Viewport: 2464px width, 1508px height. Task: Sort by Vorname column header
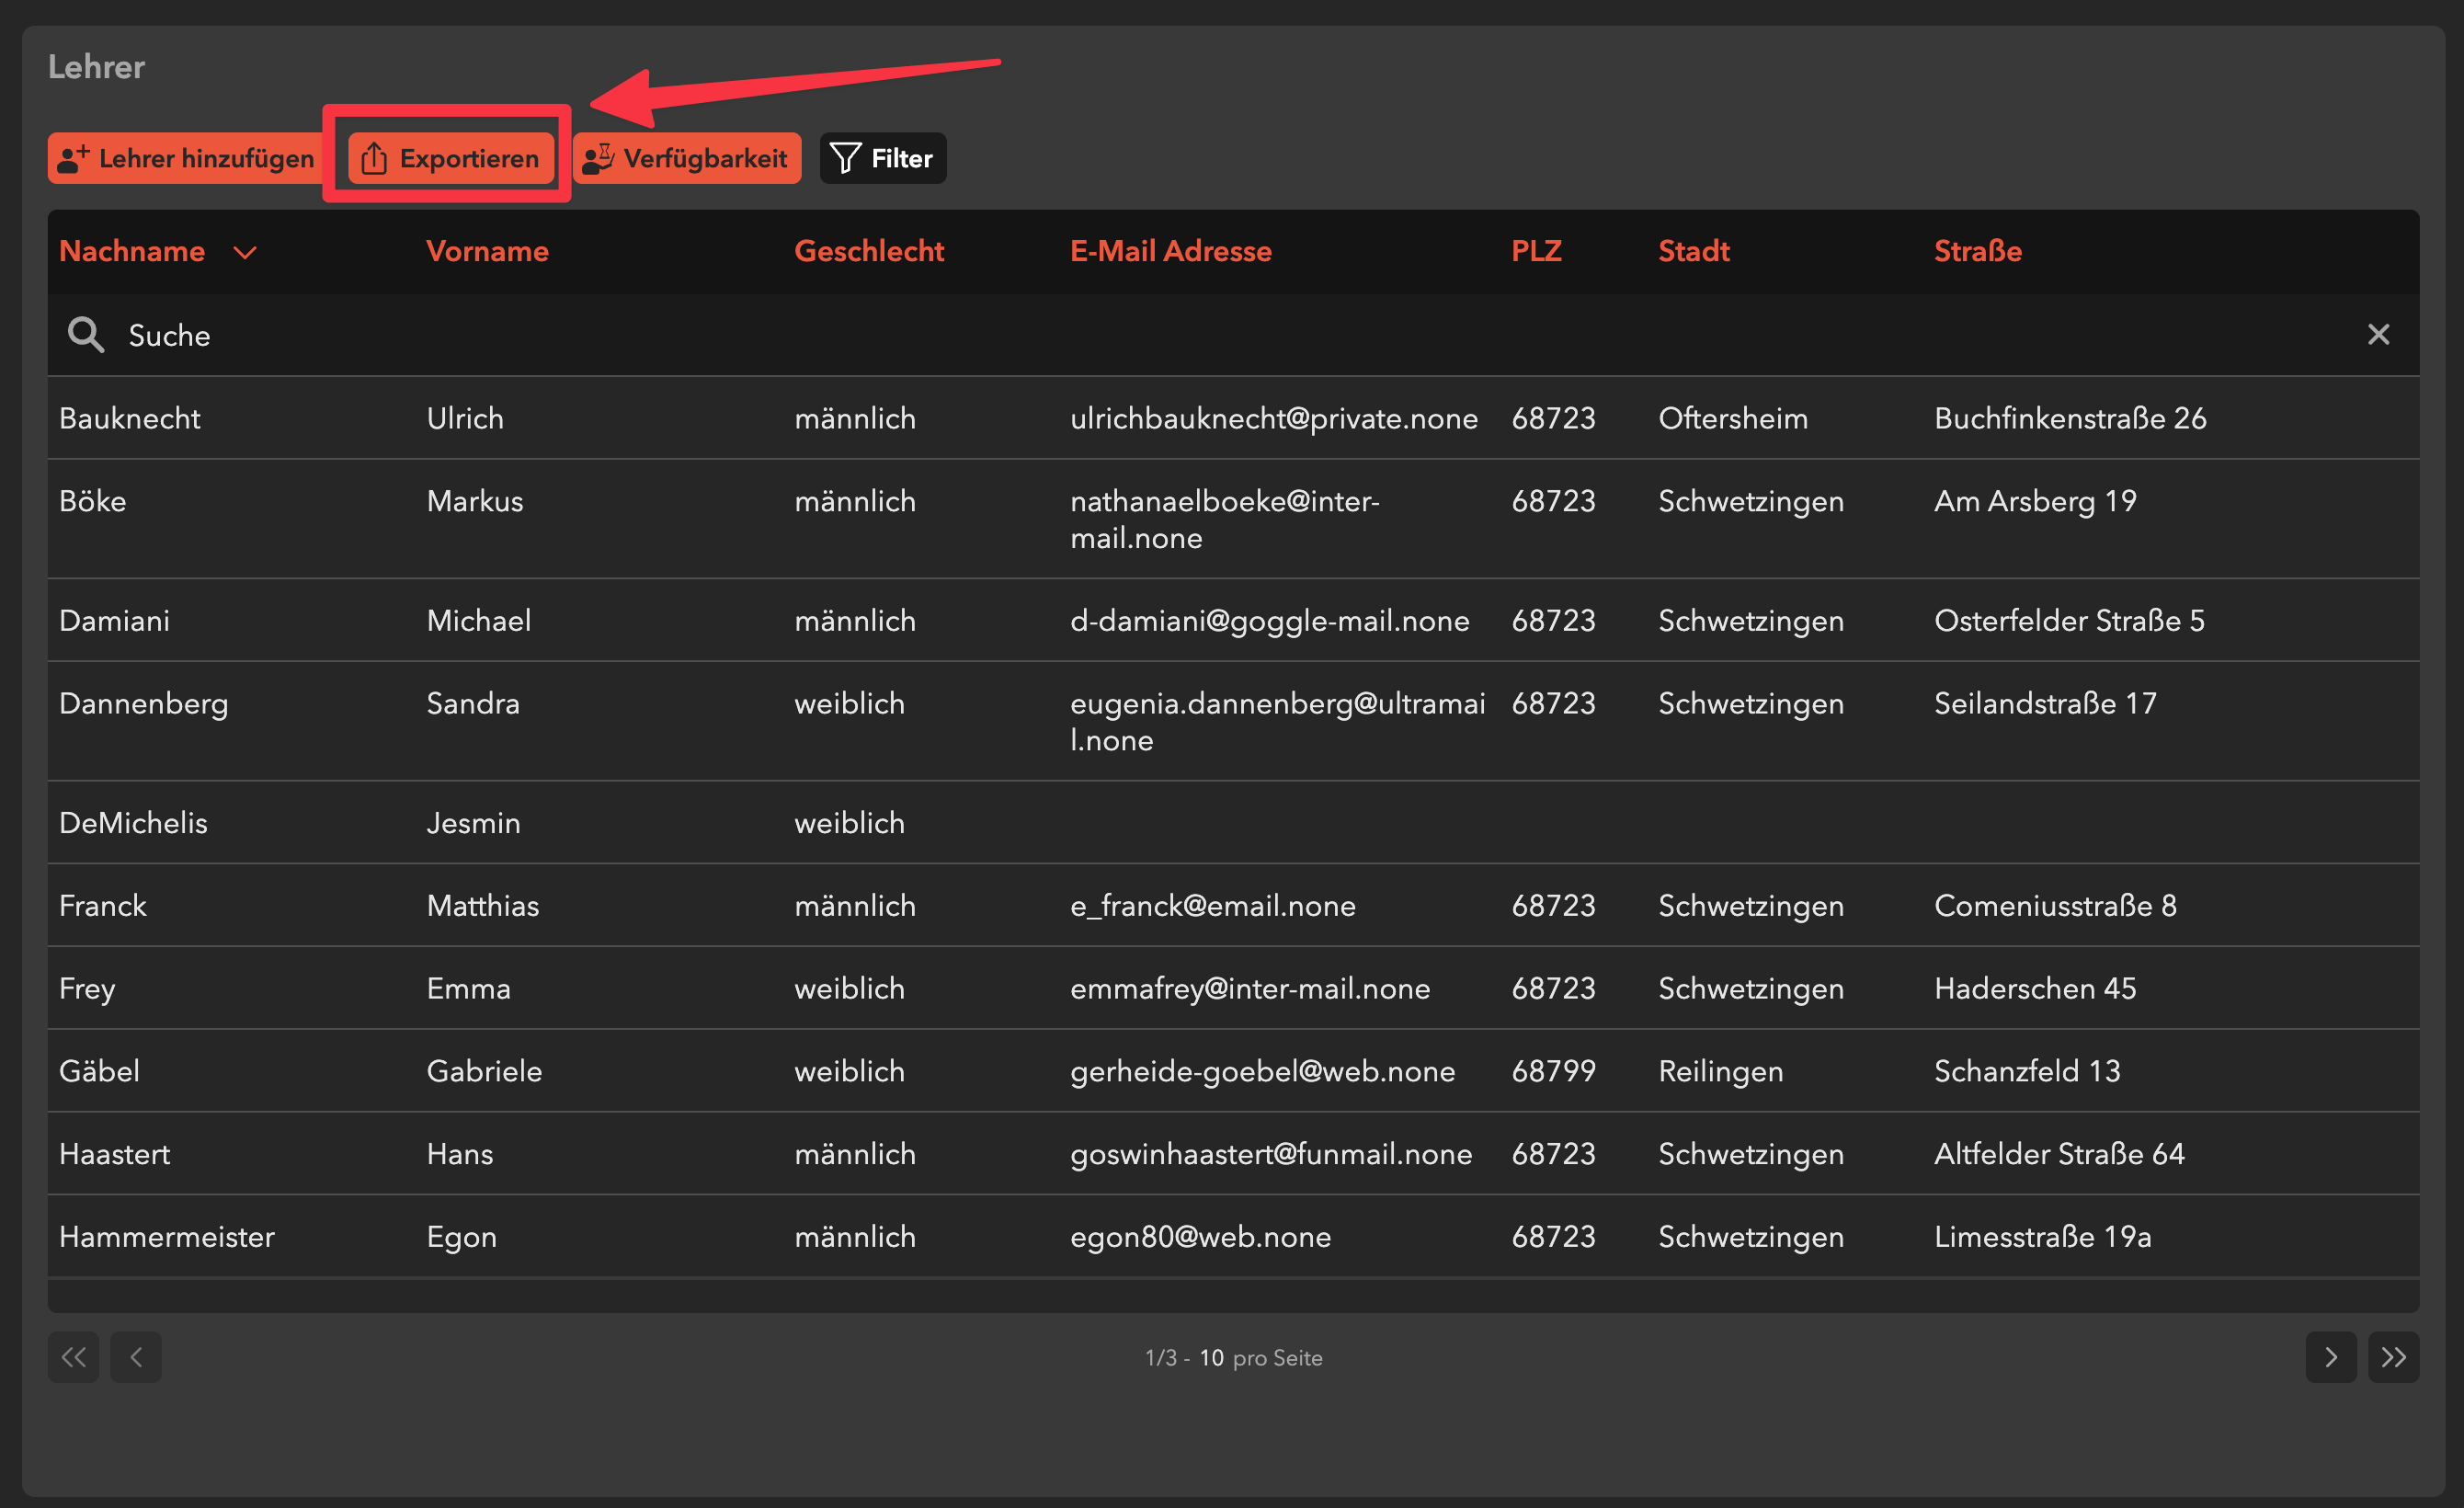click(487, 251)
